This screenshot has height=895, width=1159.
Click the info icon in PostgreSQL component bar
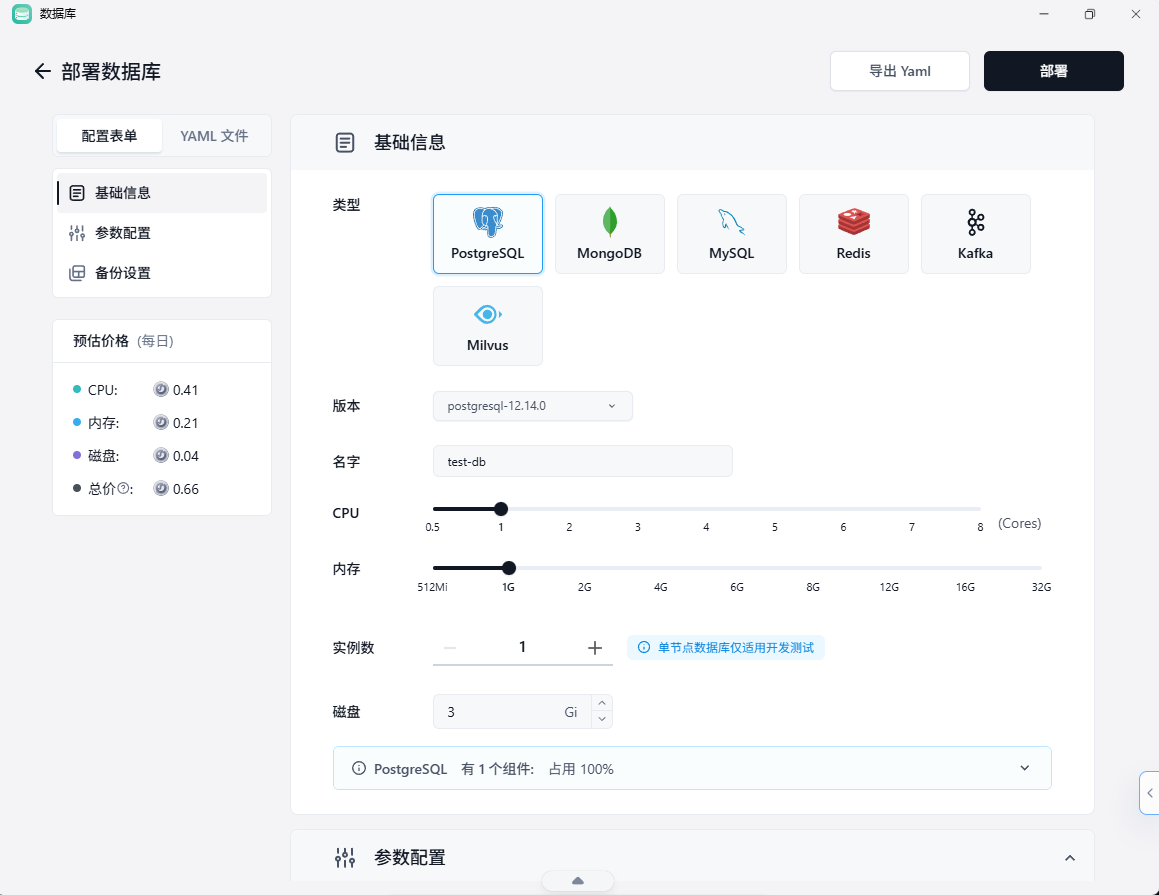[x=358, y=769]
